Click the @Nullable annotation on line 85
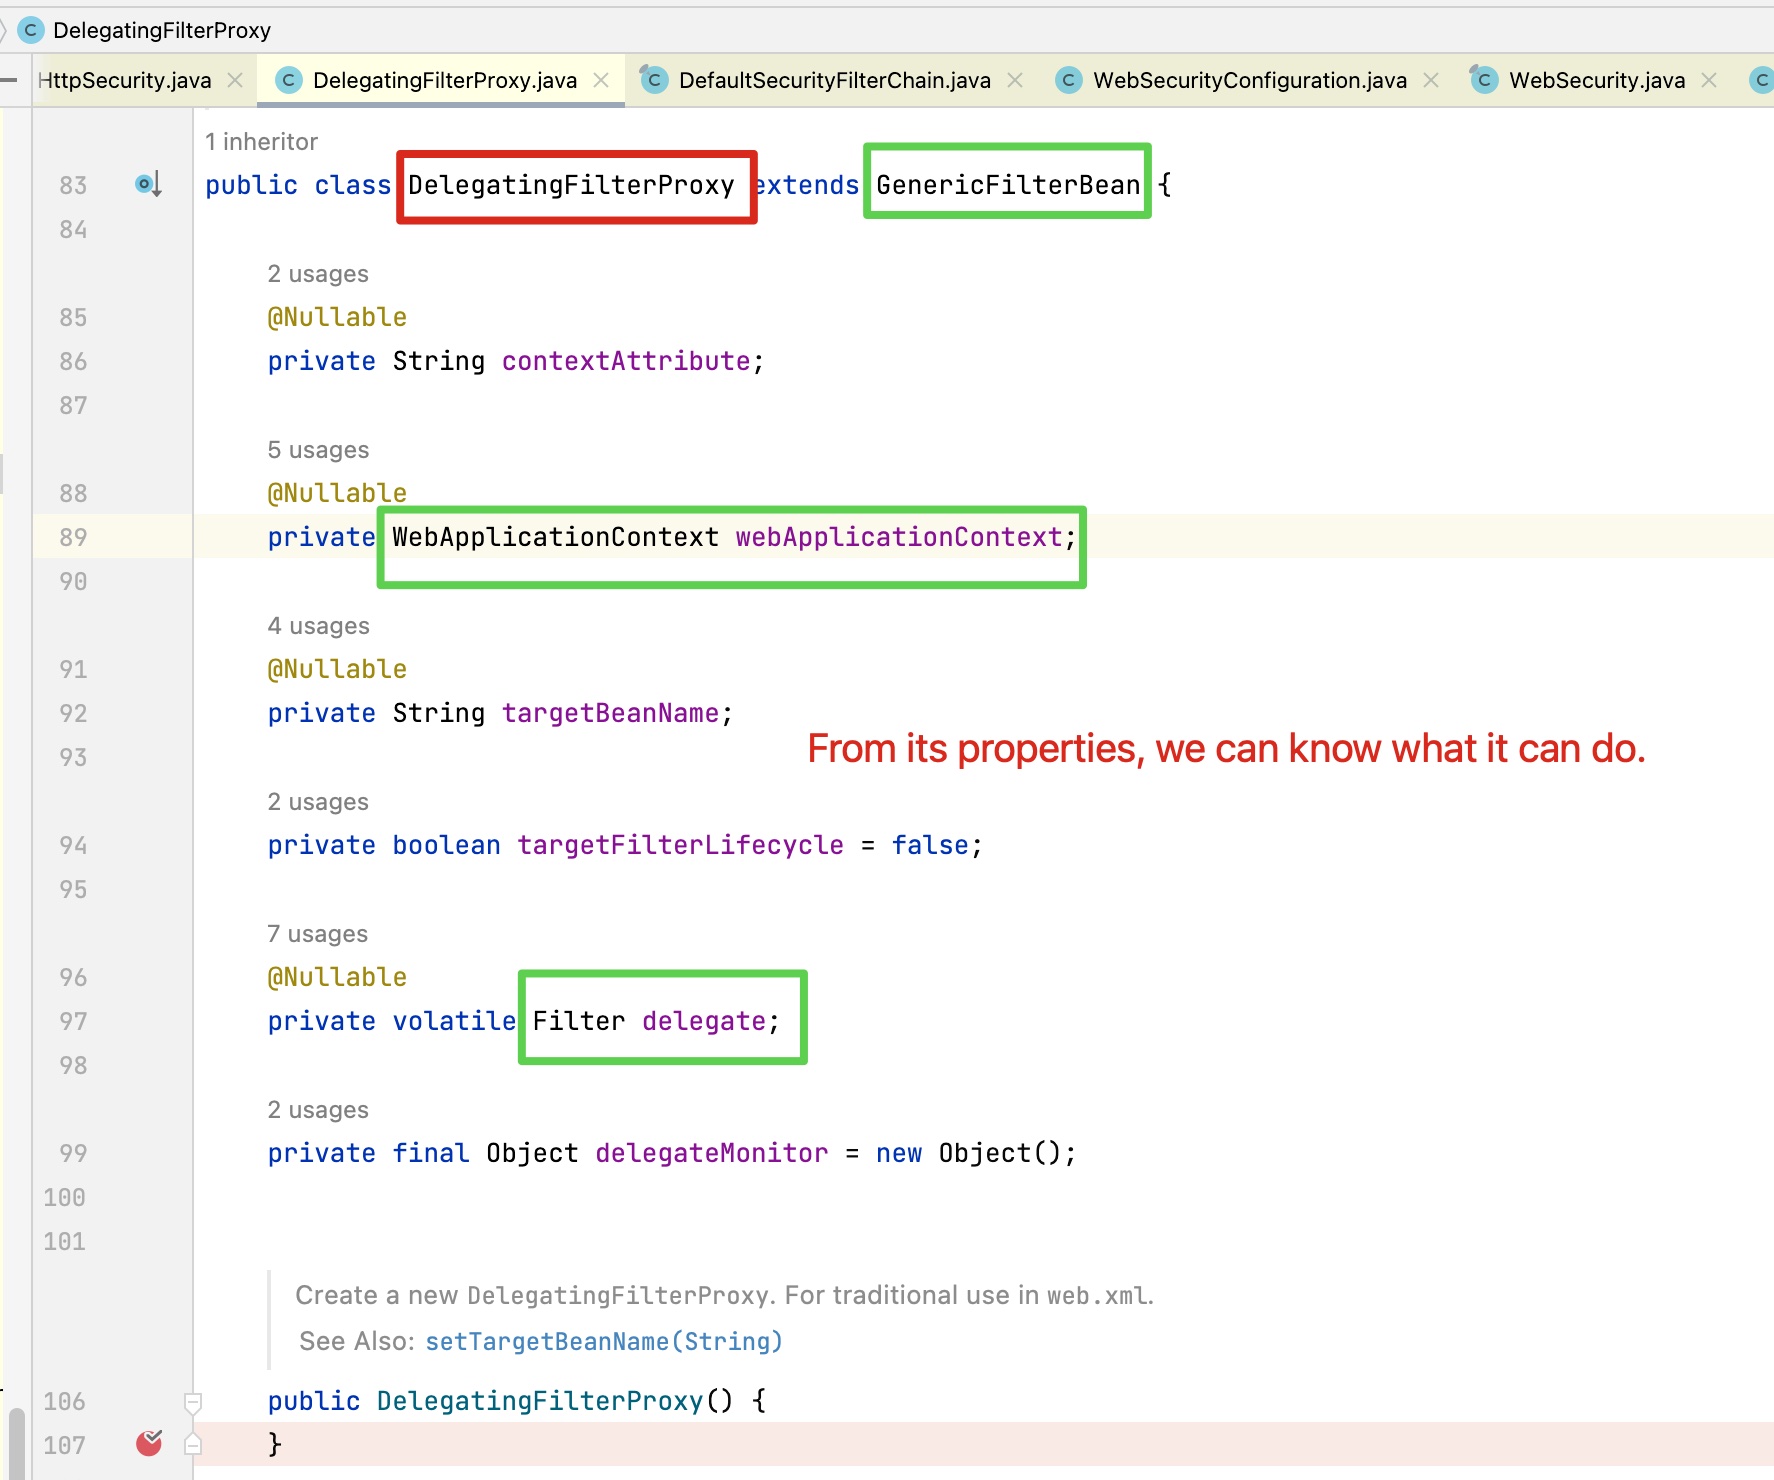 (337, 317)
